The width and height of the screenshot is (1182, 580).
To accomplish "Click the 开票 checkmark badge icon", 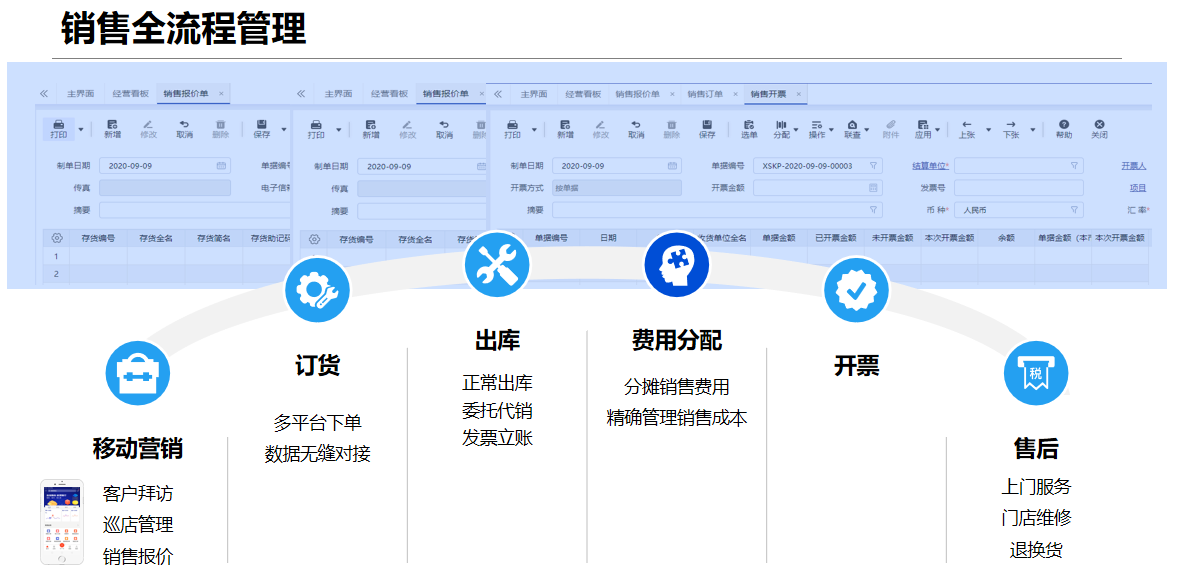I will [856, 290].
